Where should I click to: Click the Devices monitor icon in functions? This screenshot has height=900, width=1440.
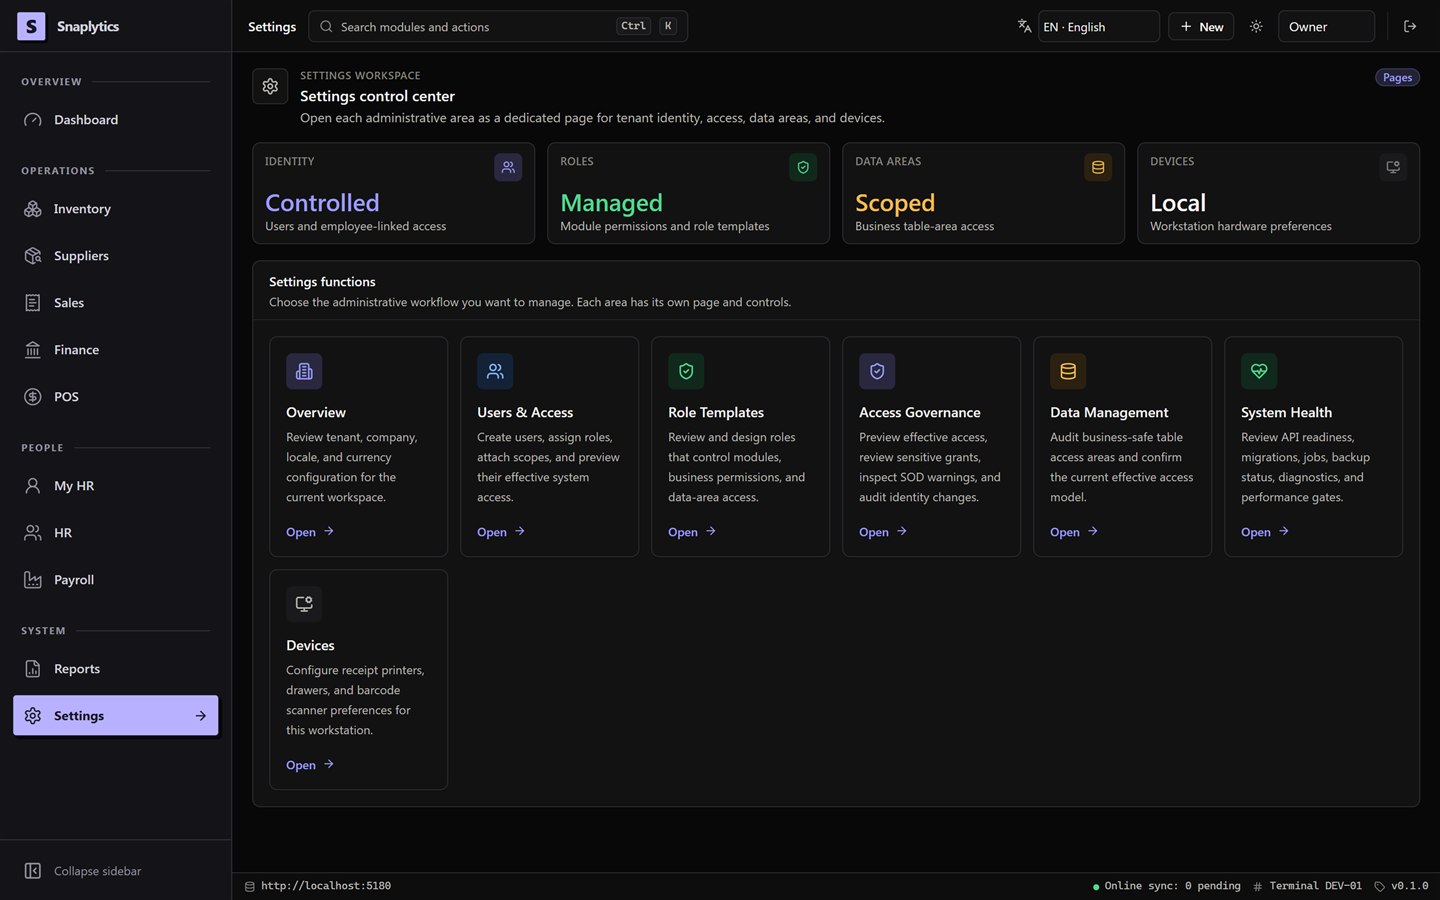(x=304, y=604)
